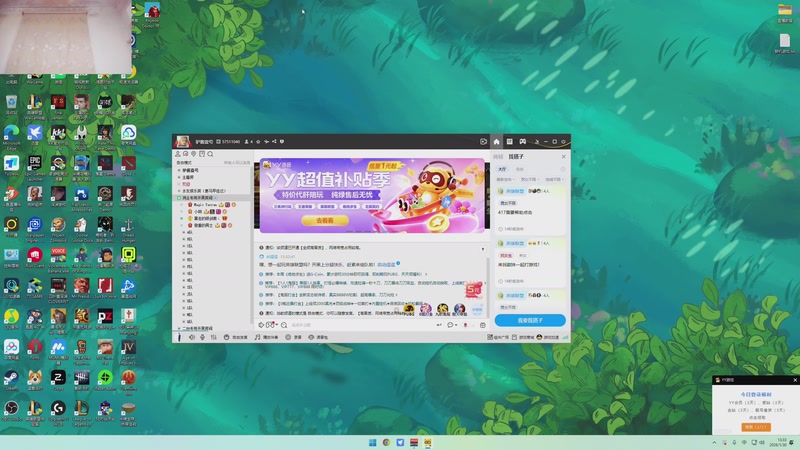
Task: Click the 自由发言 speaking mode button
Action: click(x=236, y=337)
